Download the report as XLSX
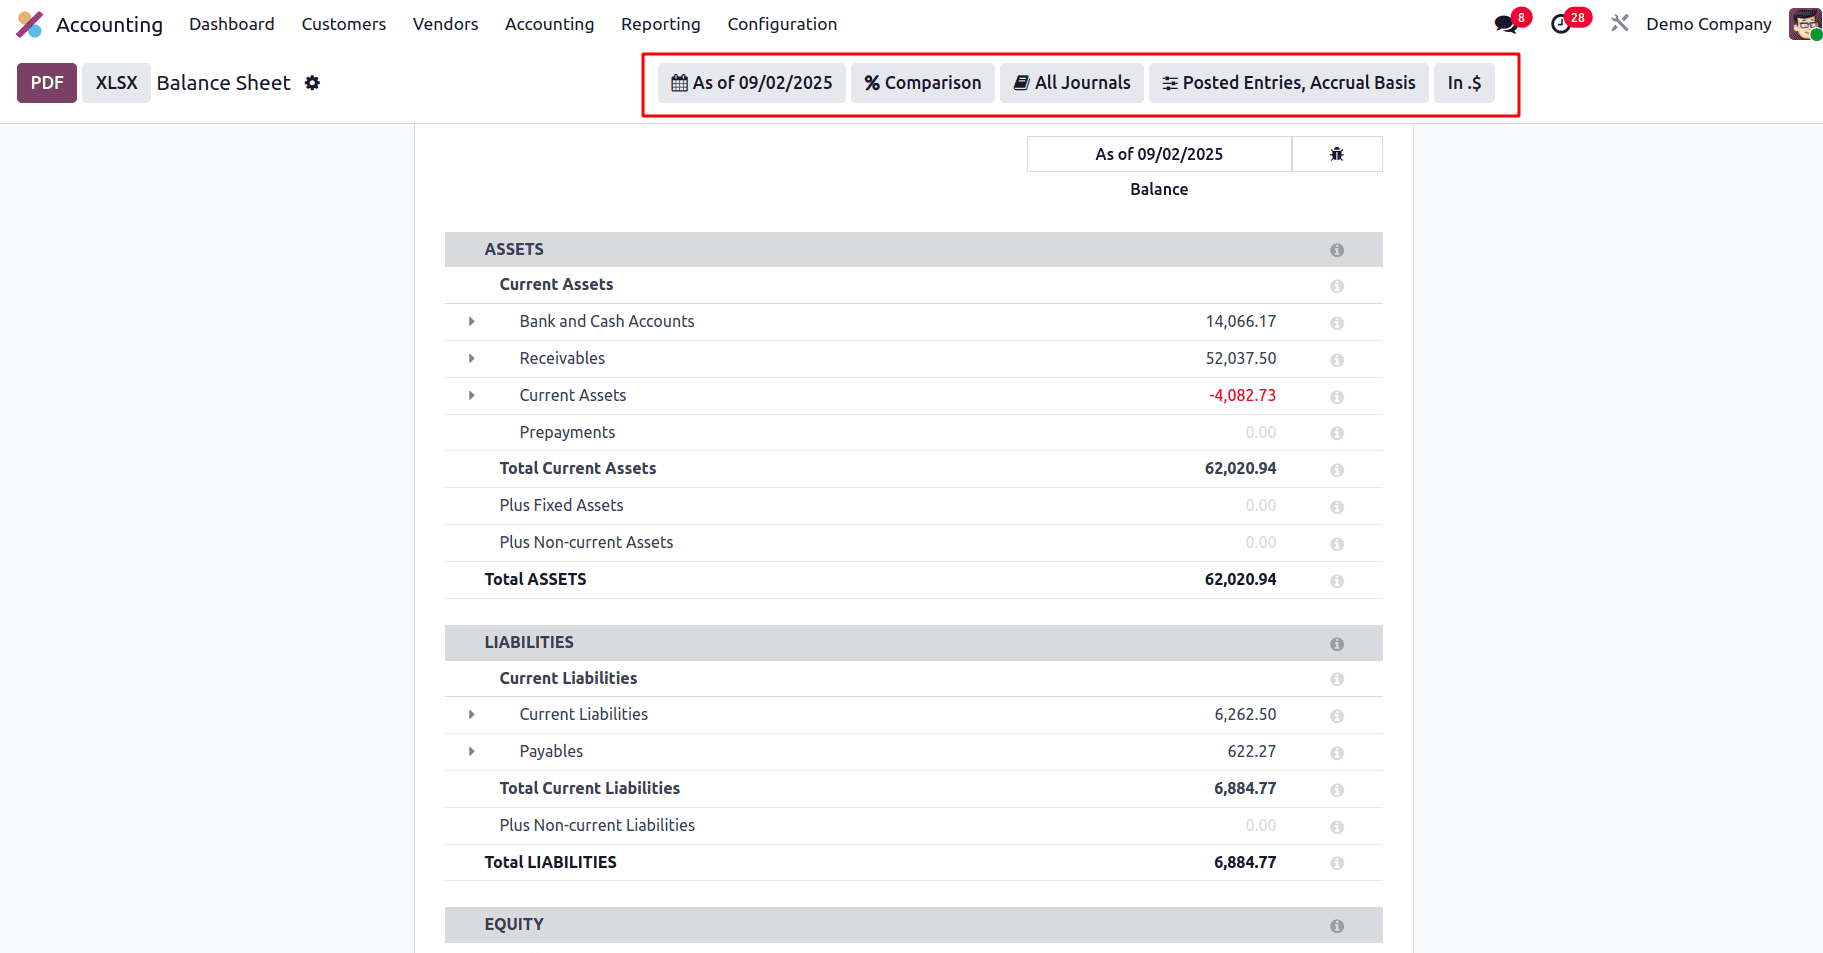 click(115, 83)
